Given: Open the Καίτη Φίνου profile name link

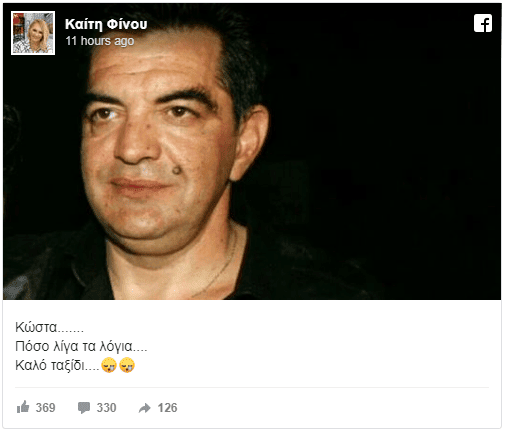Looking at the screenshot, I should [106, 24].
